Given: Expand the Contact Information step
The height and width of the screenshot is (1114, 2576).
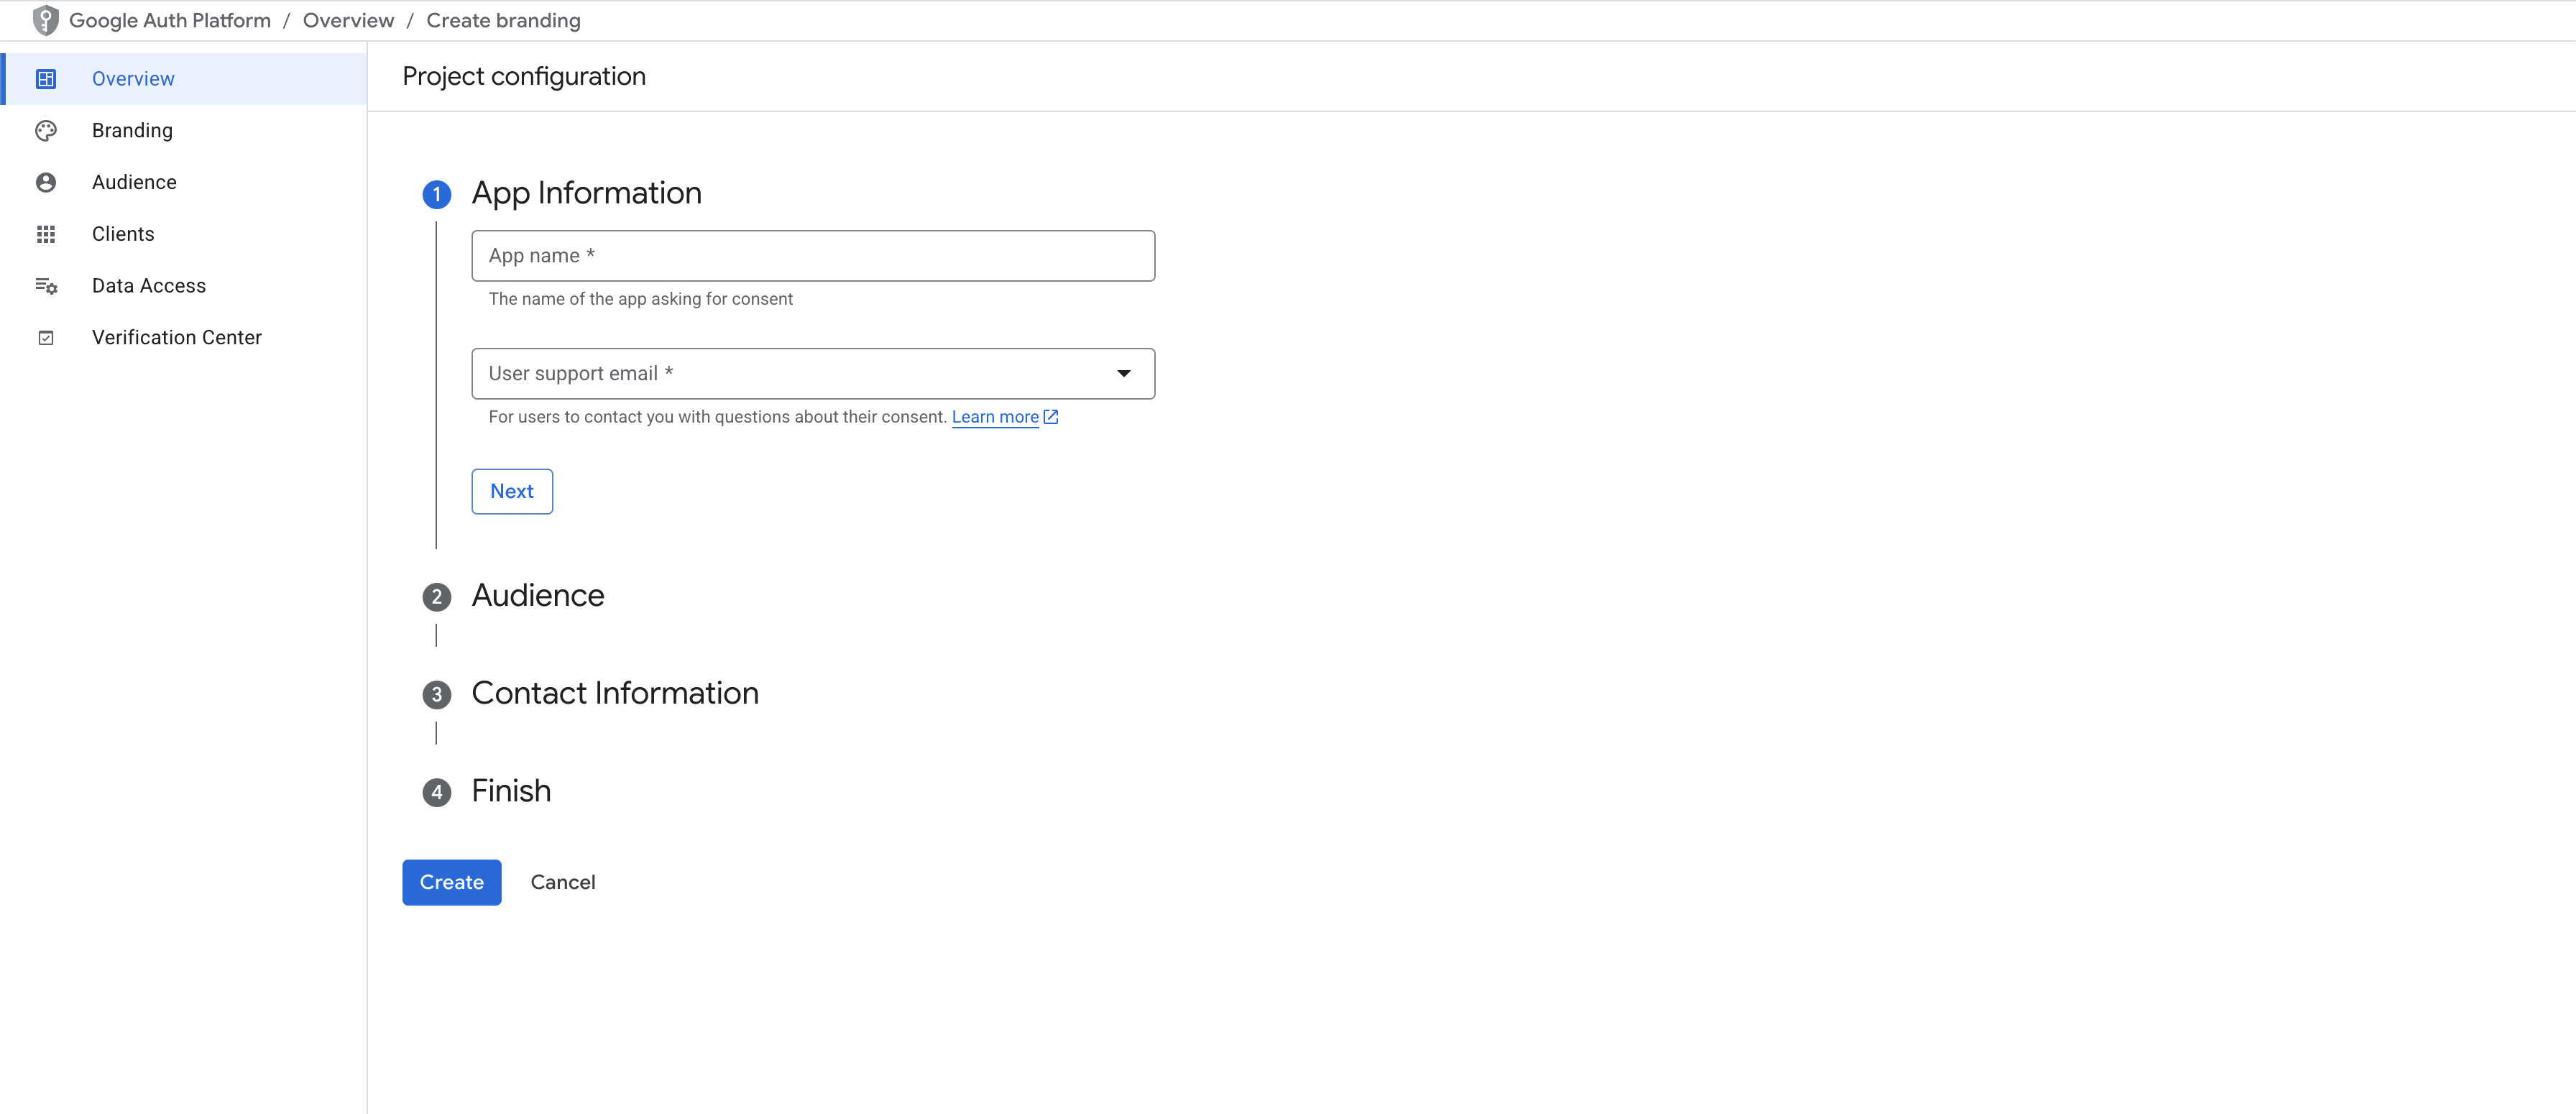Looking at the screenshot, I should coord(436,694).
